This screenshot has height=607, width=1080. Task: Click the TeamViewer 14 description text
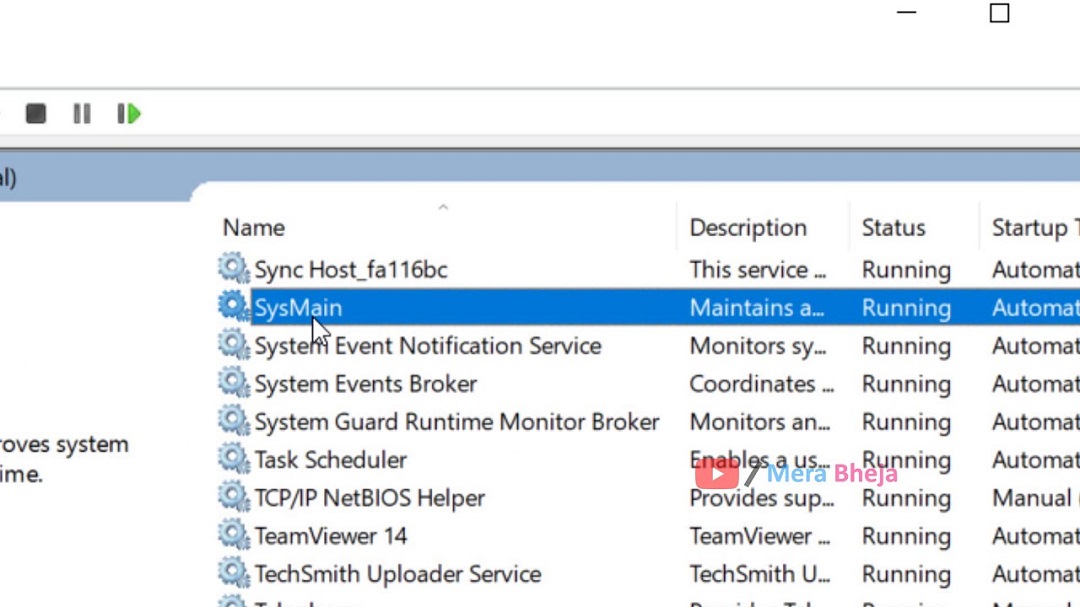tap(759, 536)
